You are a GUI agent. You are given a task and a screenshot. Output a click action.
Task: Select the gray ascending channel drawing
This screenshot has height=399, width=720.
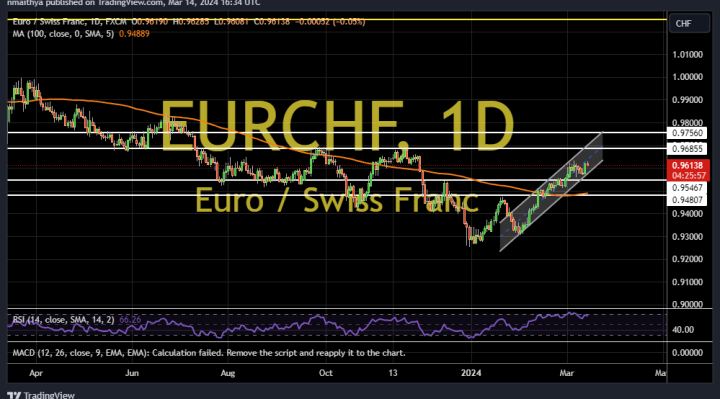click(x=551, y=192)
